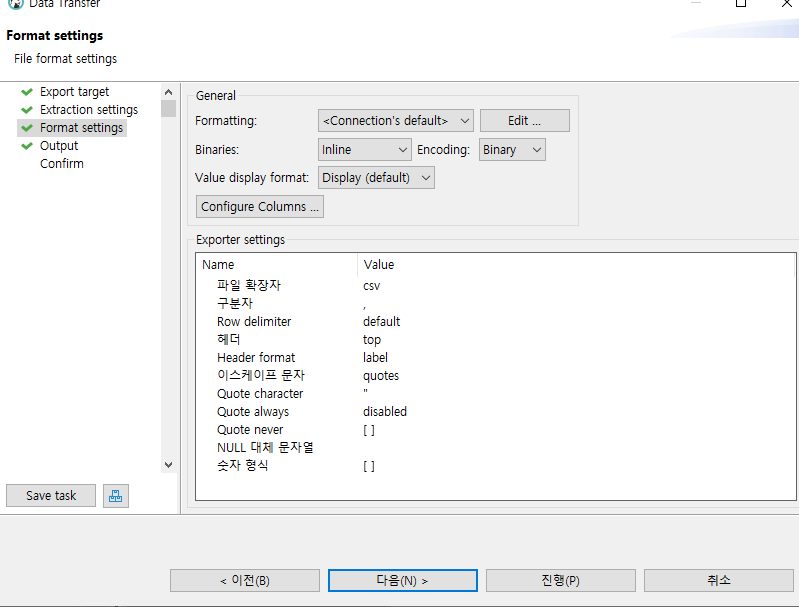Click the Edit ... formatting button

click(x=524, y=121)
